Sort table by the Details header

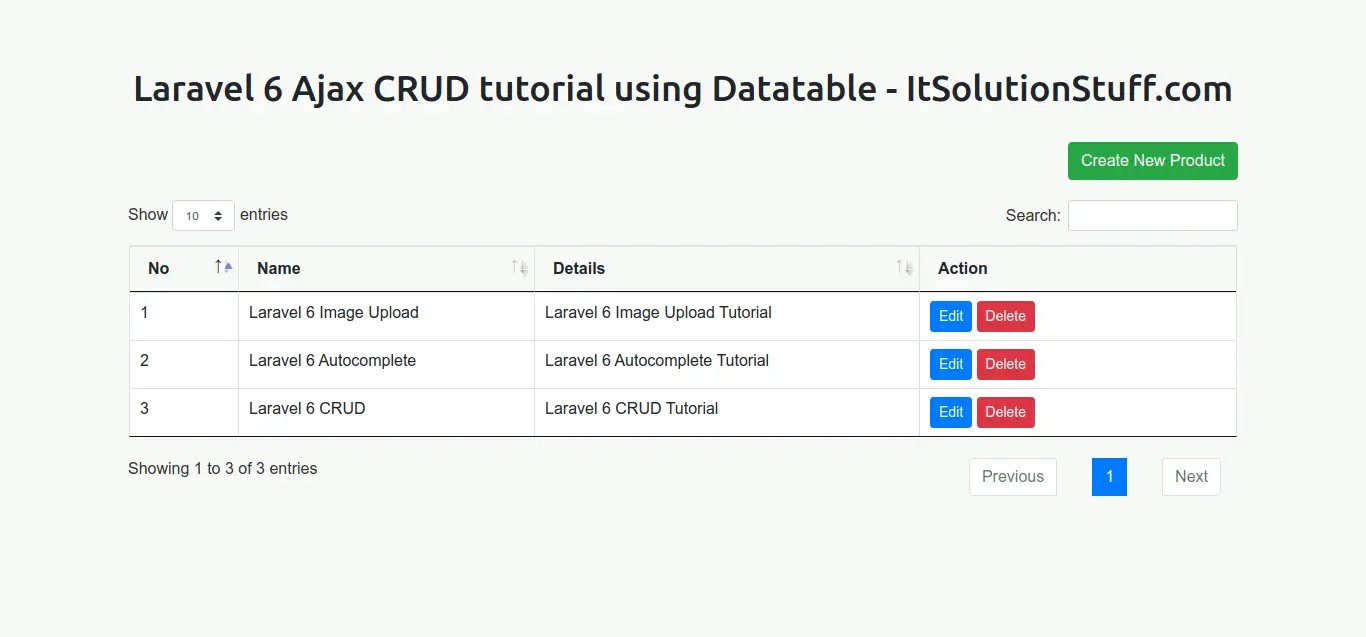579,268
